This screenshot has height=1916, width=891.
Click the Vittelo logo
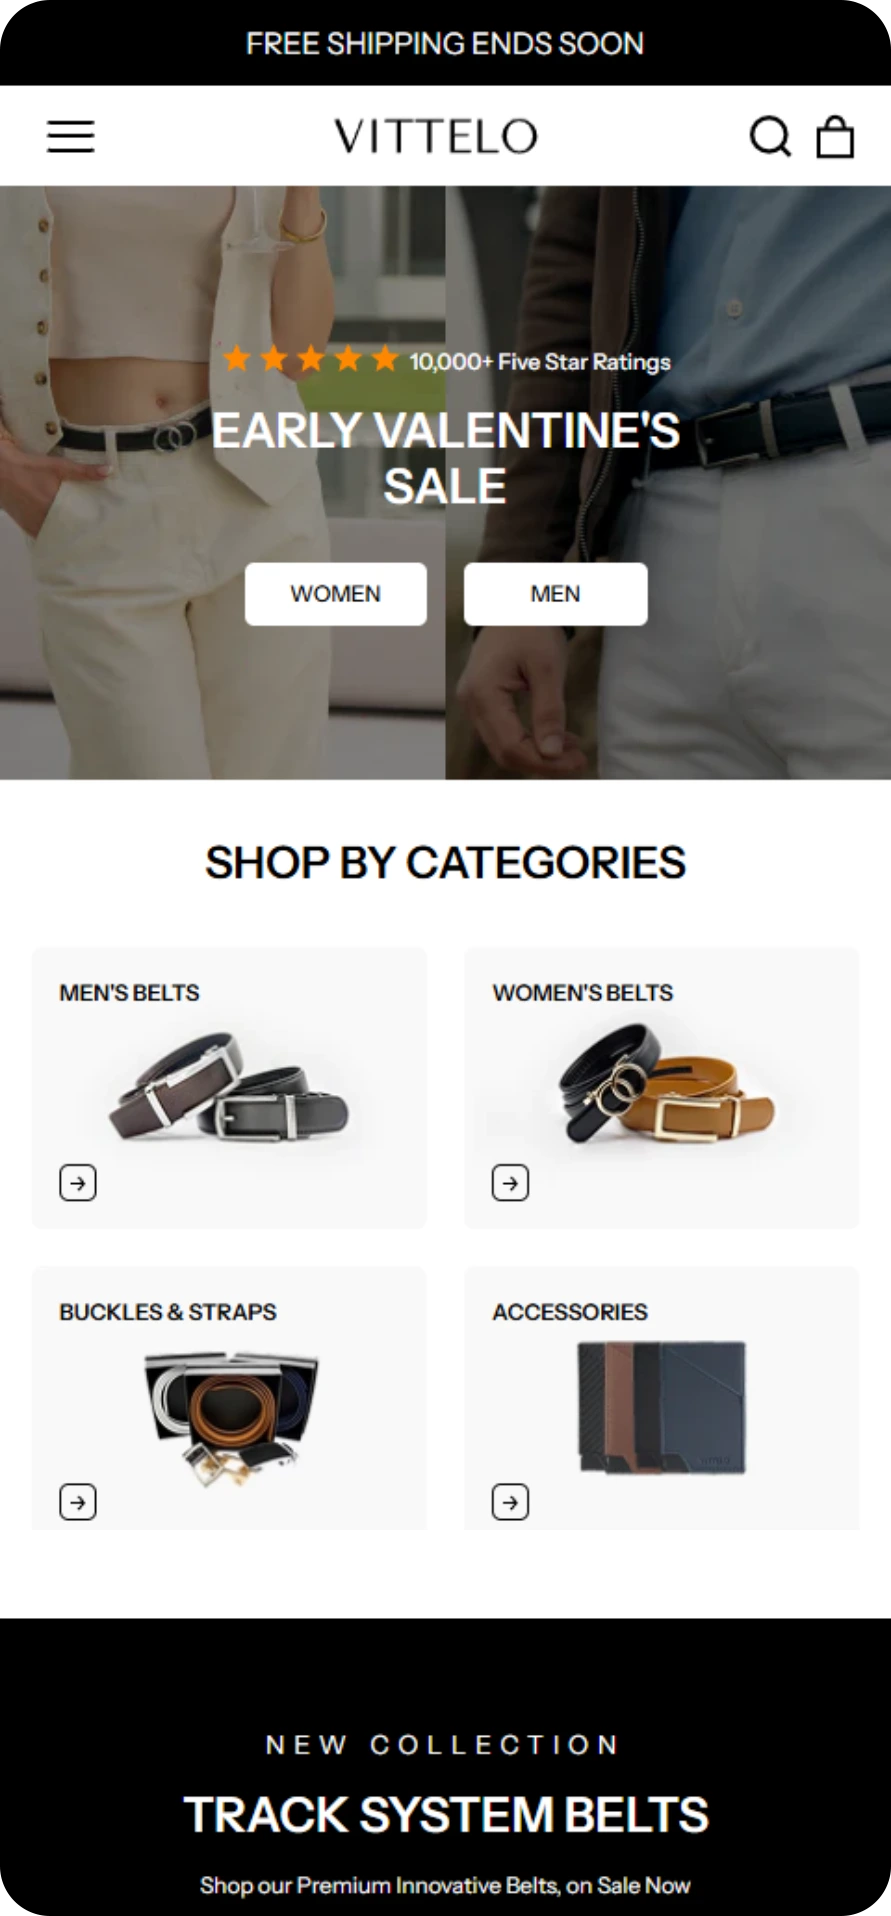click(436, 136)
